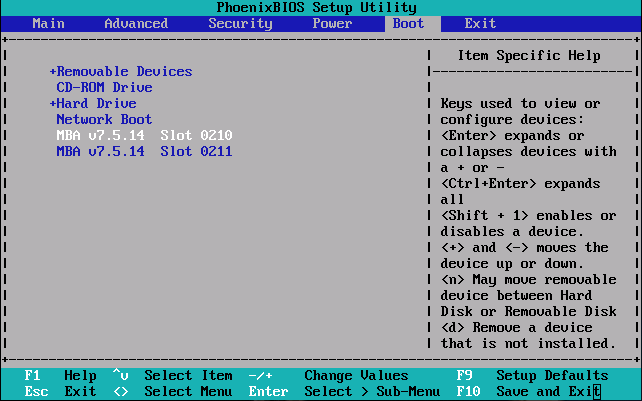Open the Main menu tab

(48, 23)
